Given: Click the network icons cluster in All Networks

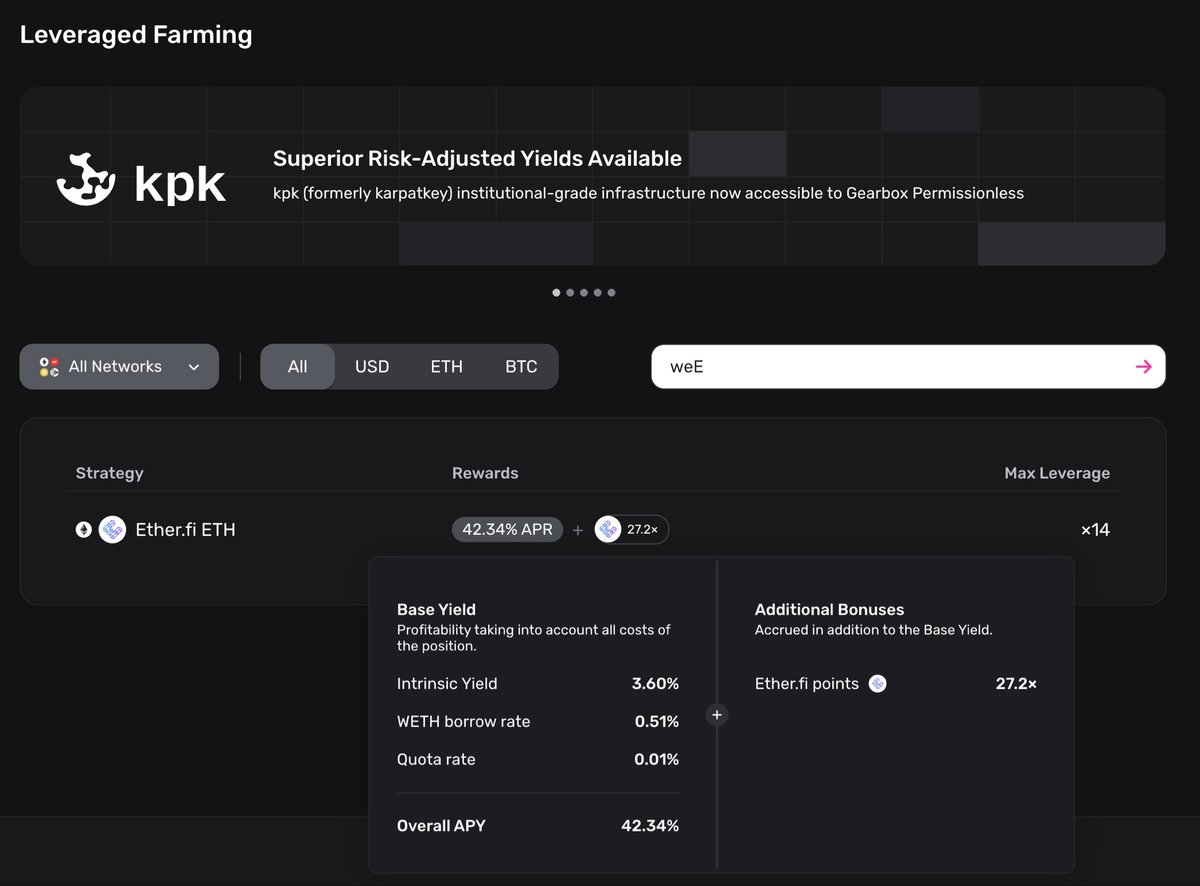Looking at the screenshot, I should coord(49,367).
